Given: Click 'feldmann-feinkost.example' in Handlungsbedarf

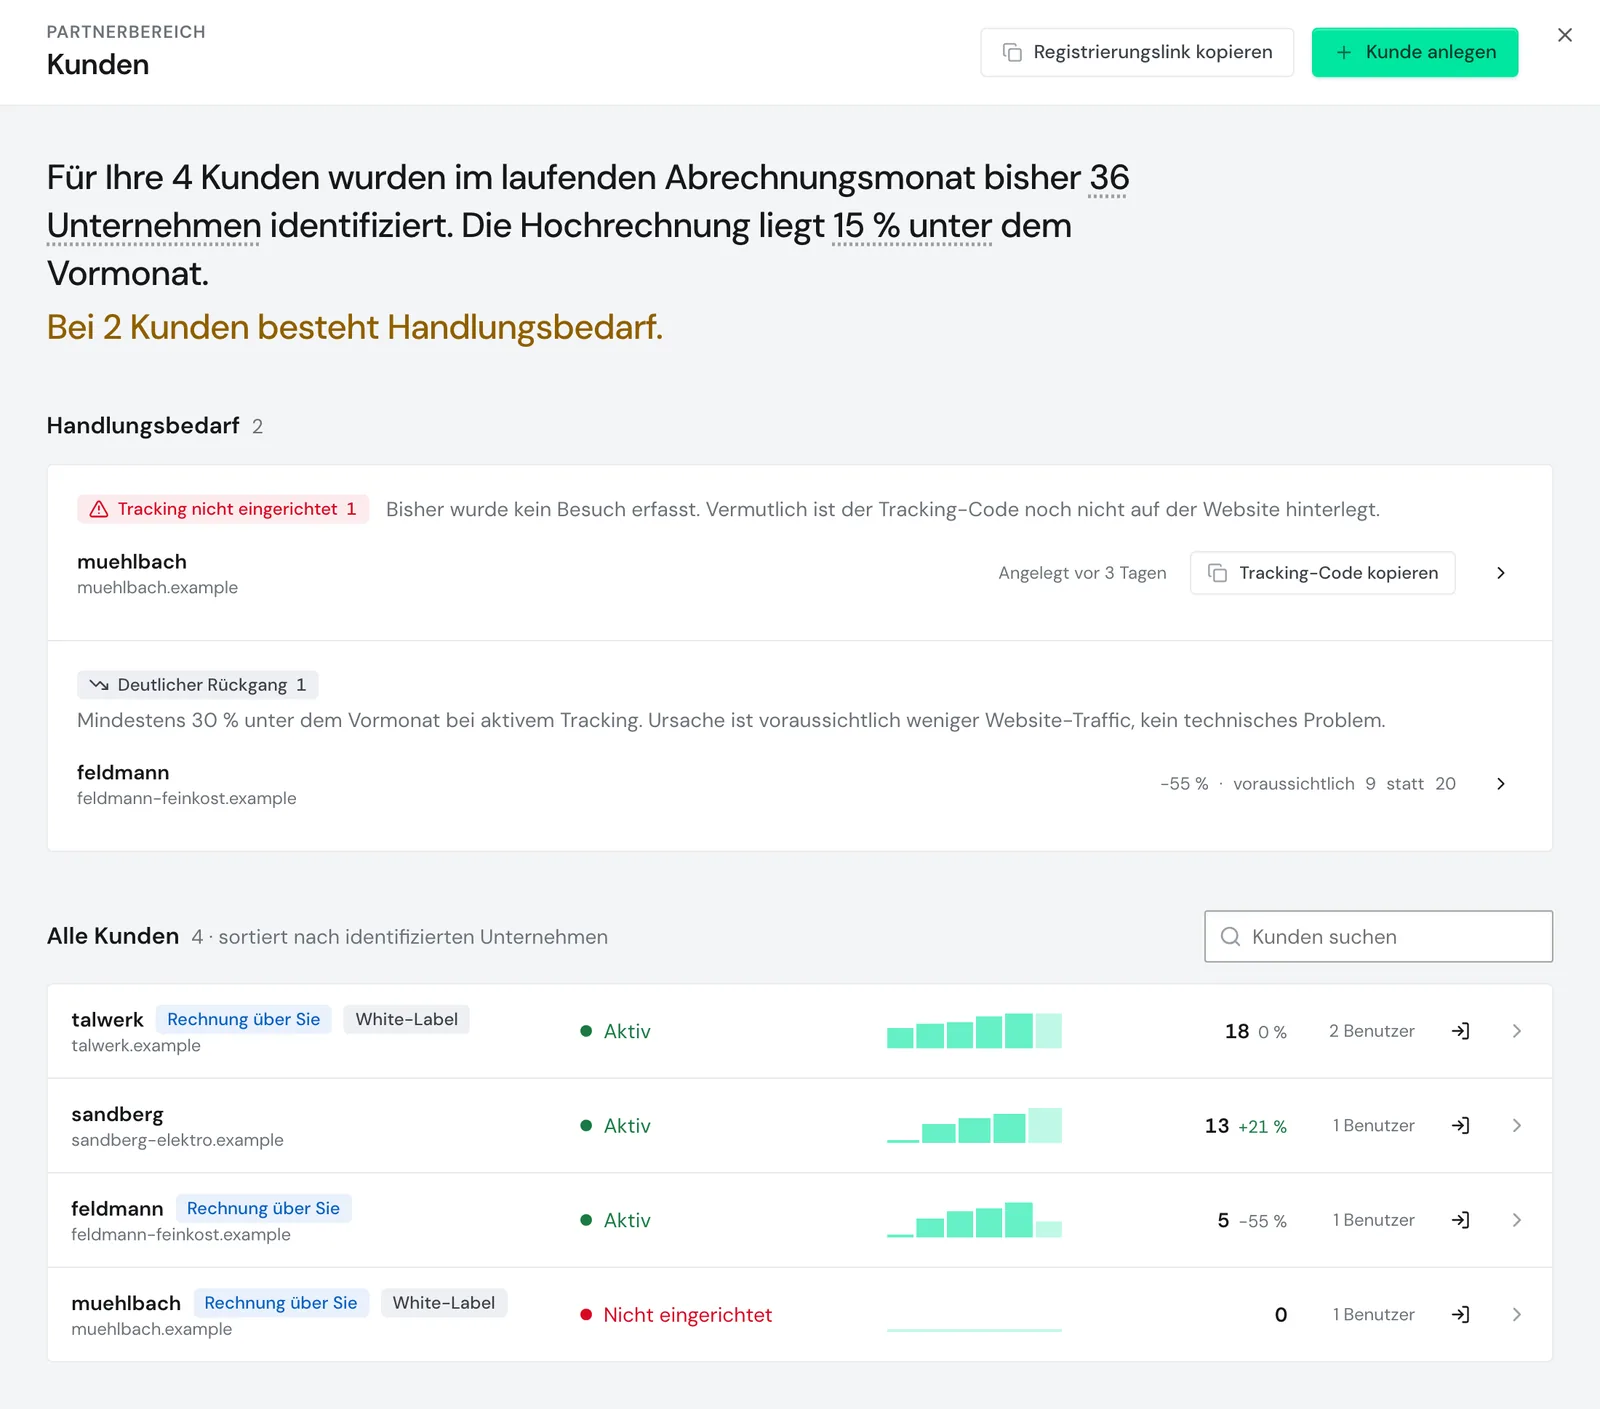Looking at the screenshot, I should pyautogui.click(x=186, y=798).
